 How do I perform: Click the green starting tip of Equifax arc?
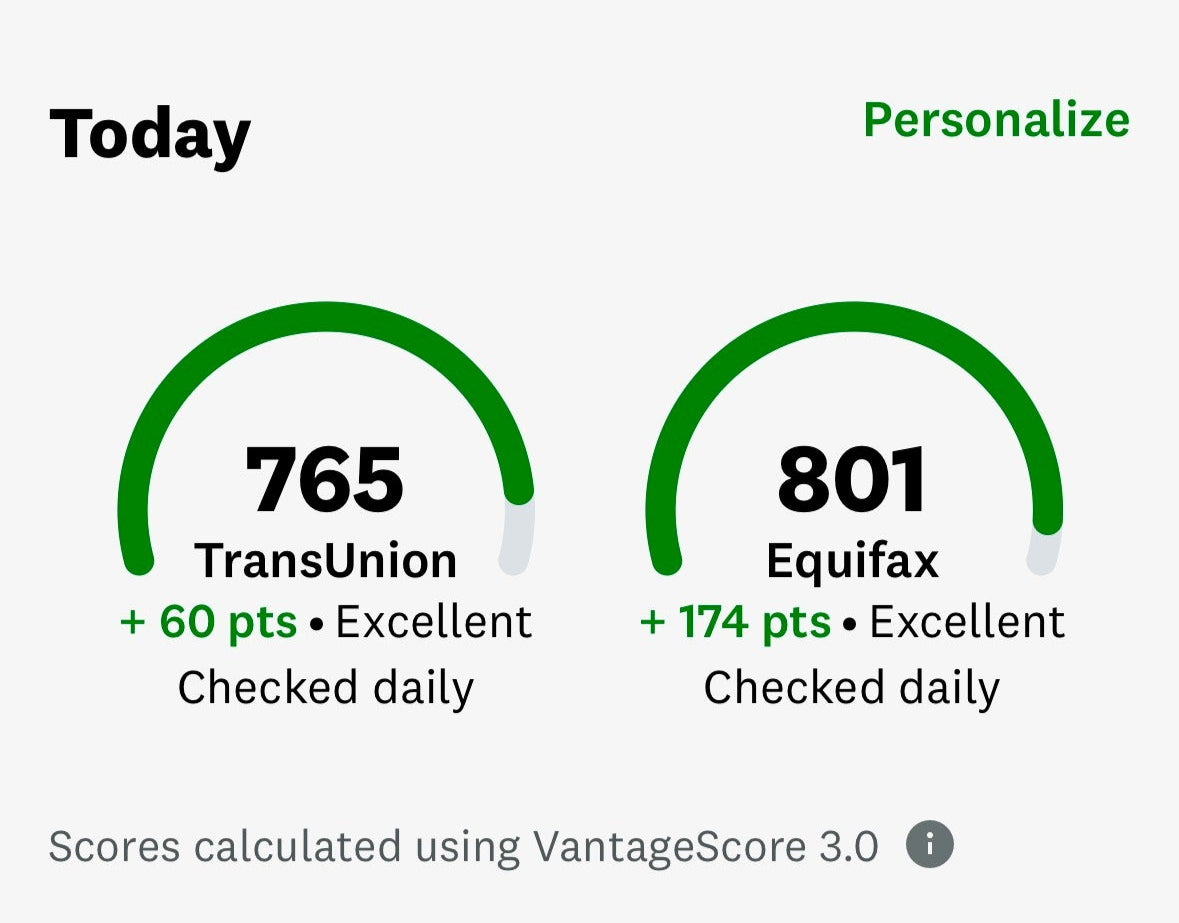click(665, 558)
